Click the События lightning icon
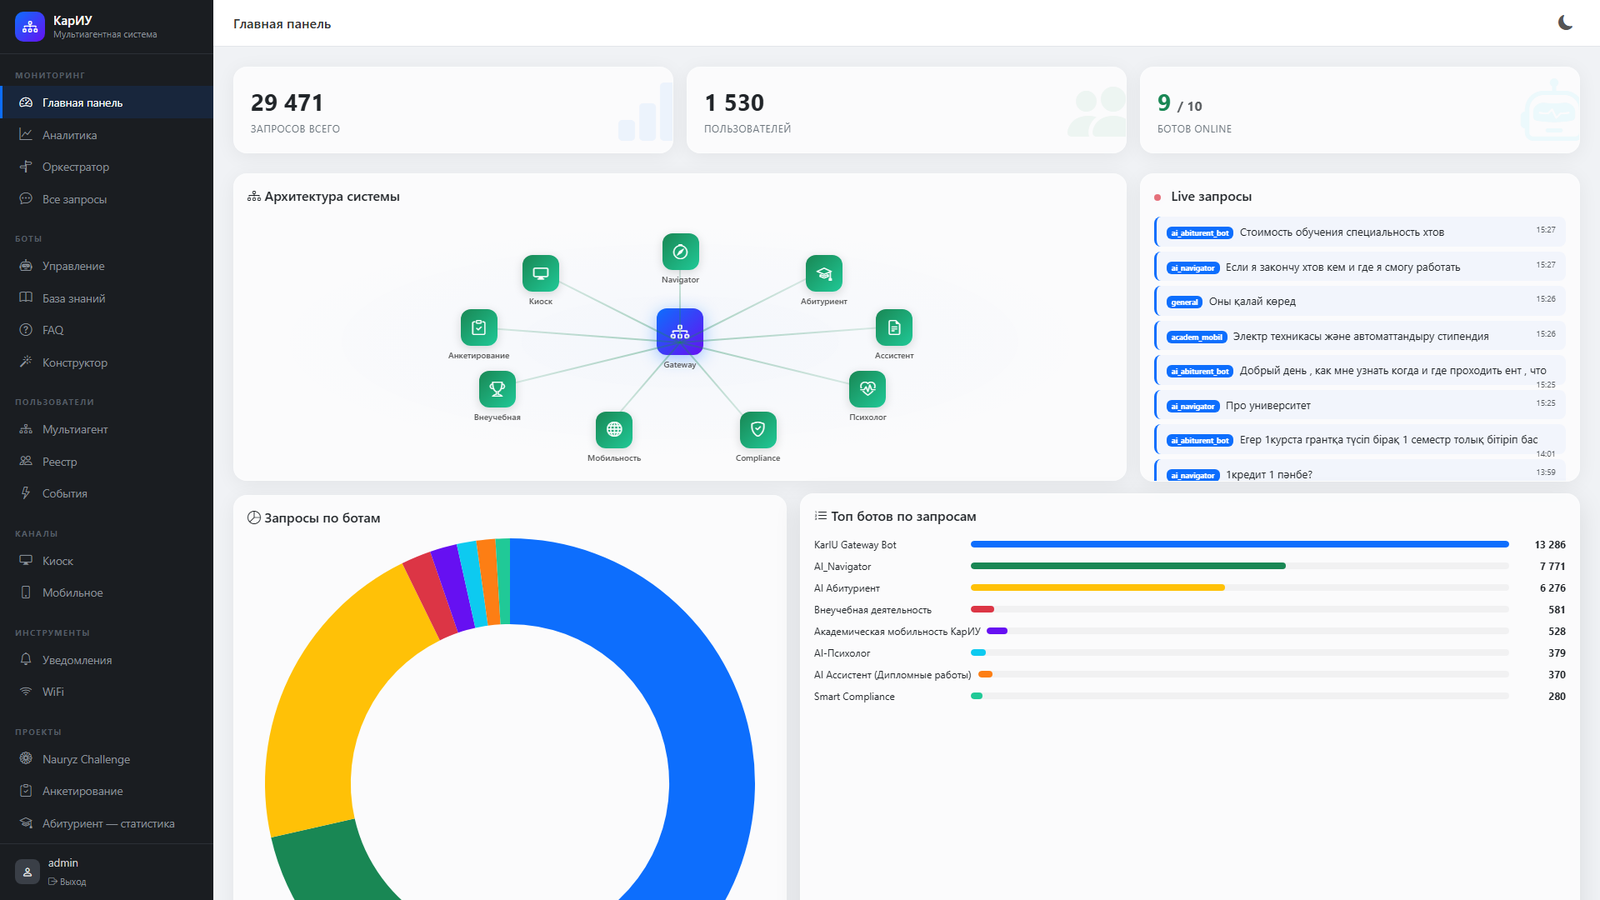 [26, 493]
